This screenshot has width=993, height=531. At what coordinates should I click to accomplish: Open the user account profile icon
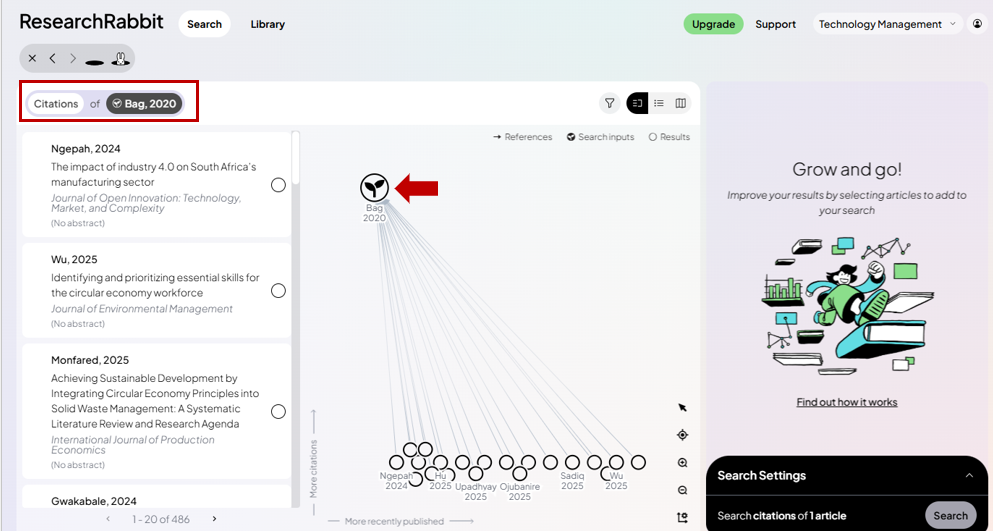pyautogui.click(x=978, y=24)
